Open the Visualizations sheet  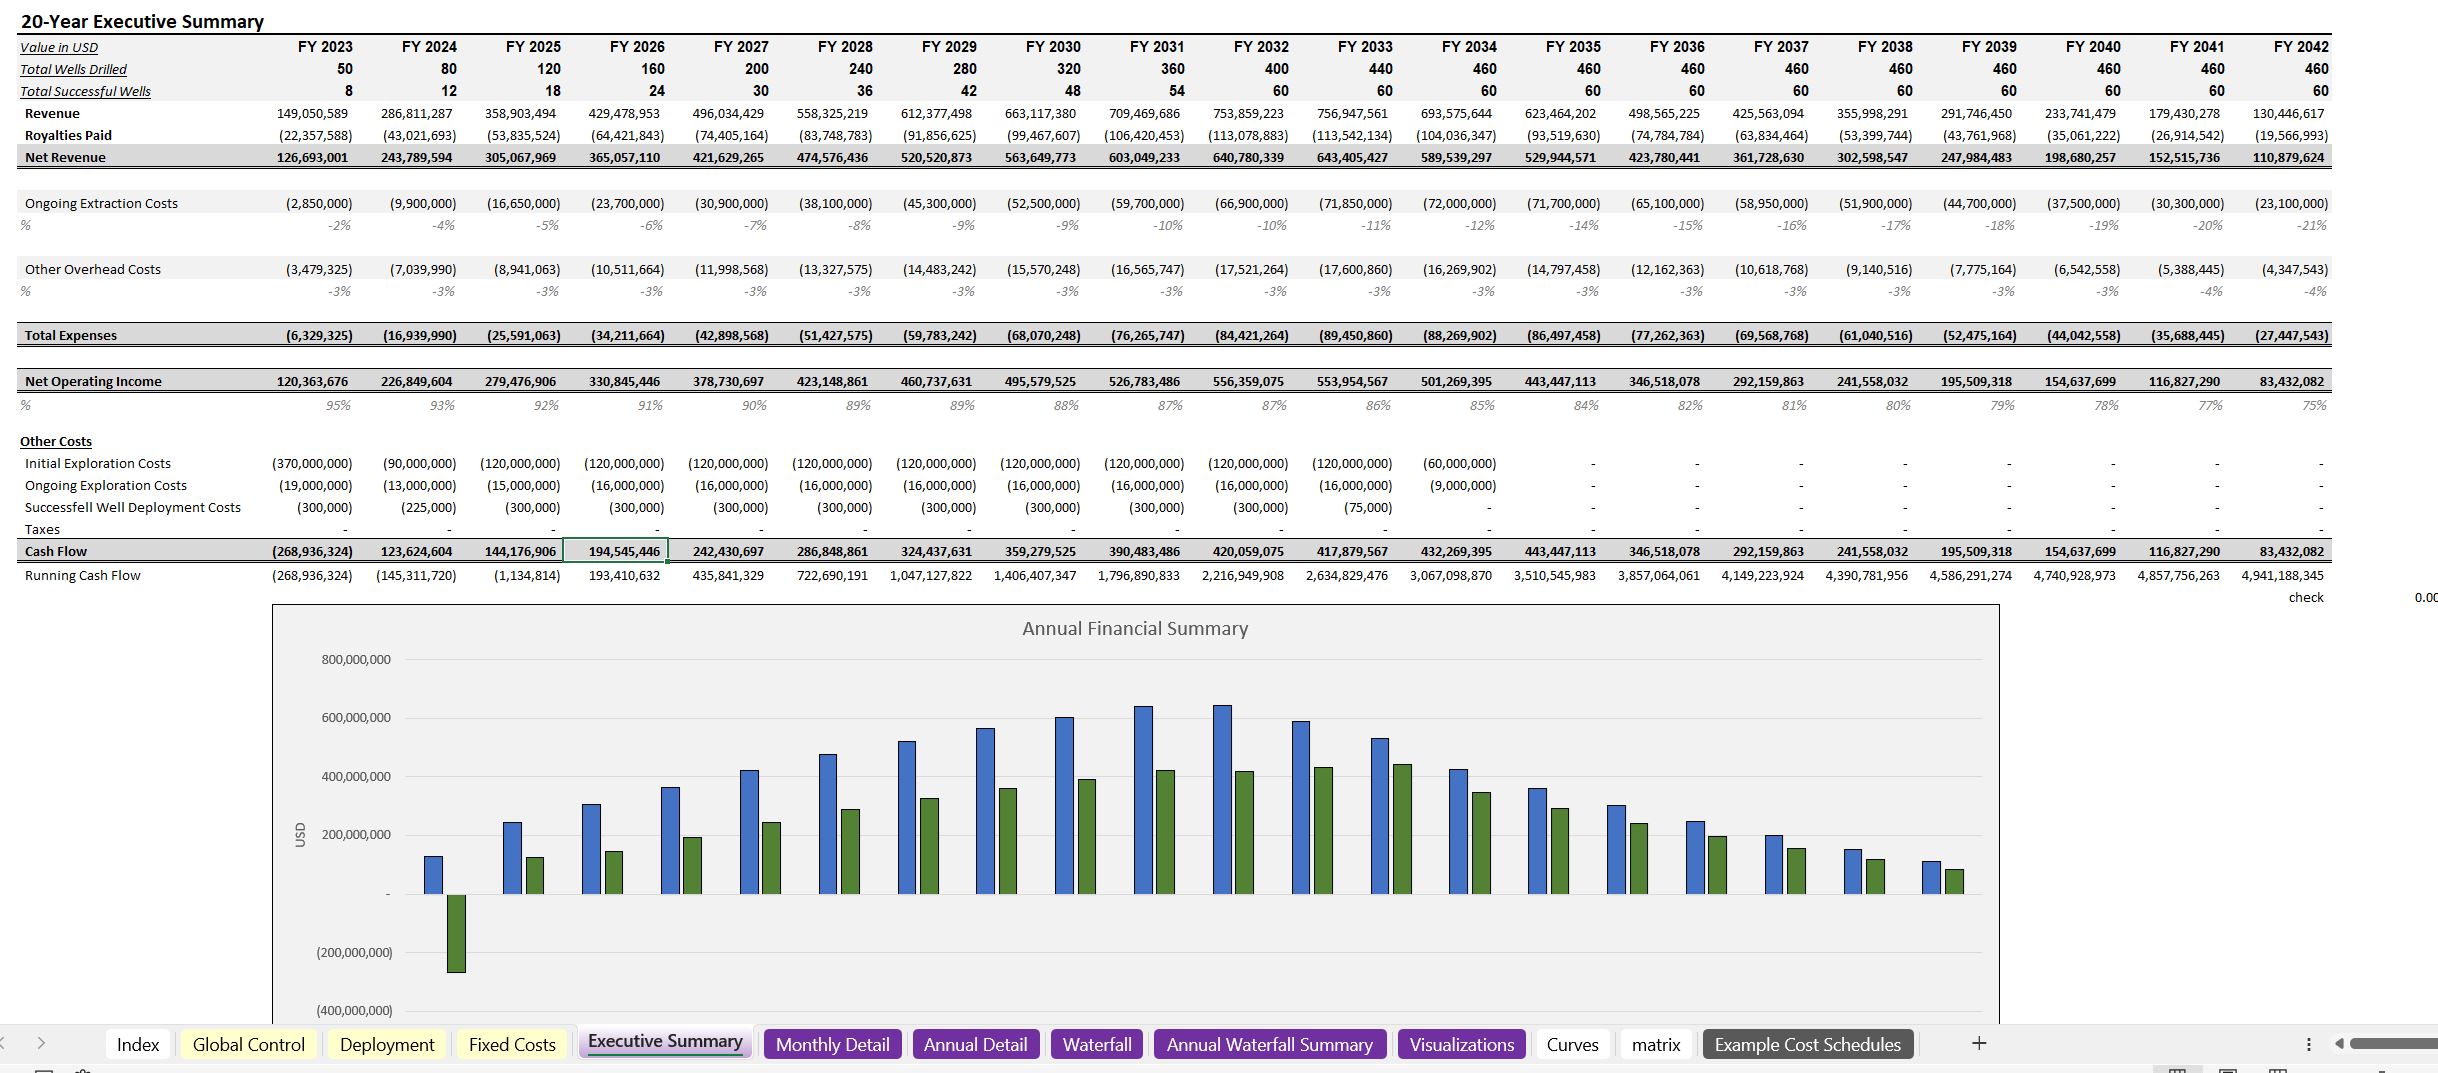click(x=1462, y=1044)
